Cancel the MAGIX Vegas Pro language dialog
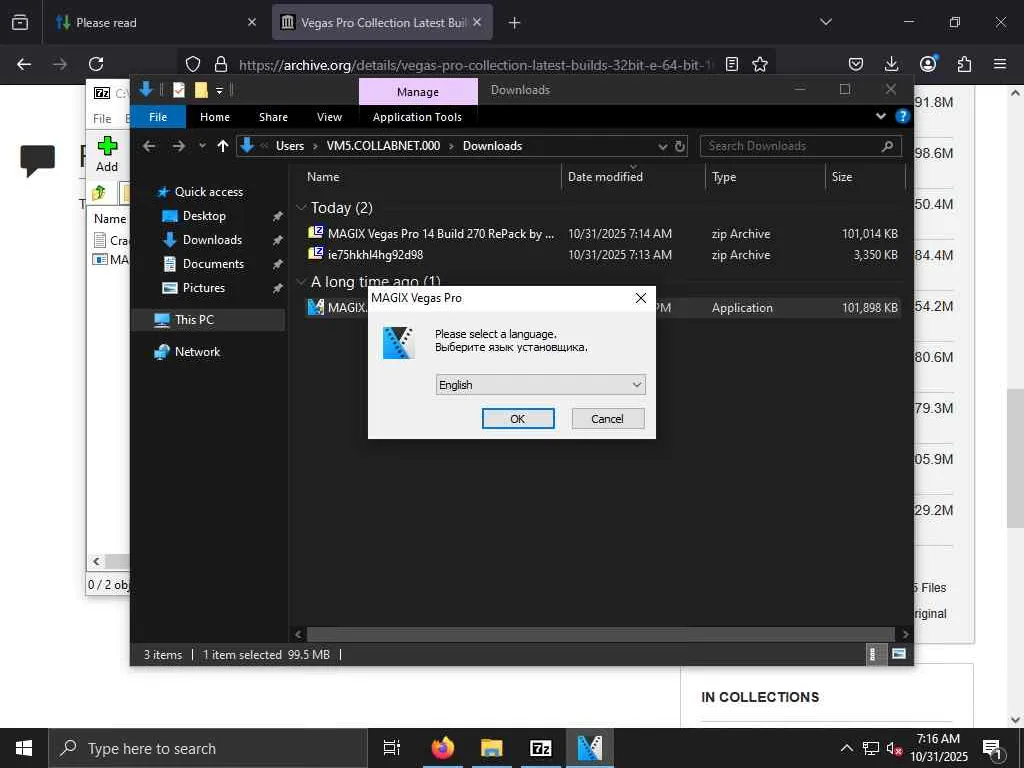The height and width of the screenshot is (768, 1024). click(x=607, y=419)
